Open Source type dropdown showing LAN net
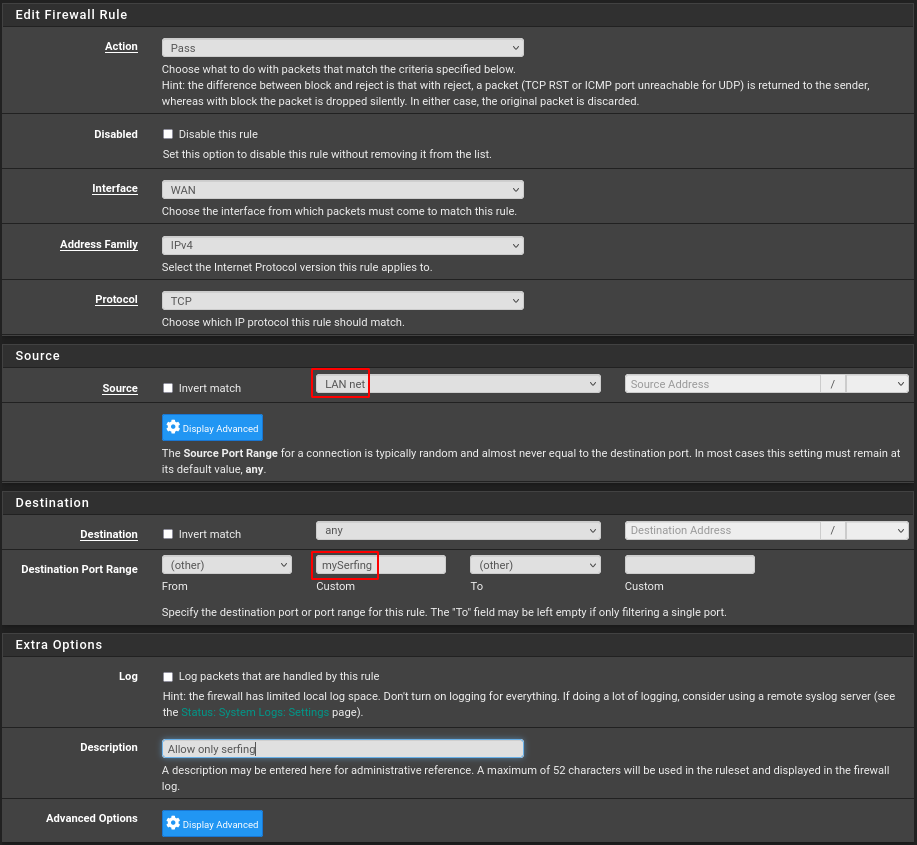The width and height of the screenshot is (917, 845). tap(457, 384)
